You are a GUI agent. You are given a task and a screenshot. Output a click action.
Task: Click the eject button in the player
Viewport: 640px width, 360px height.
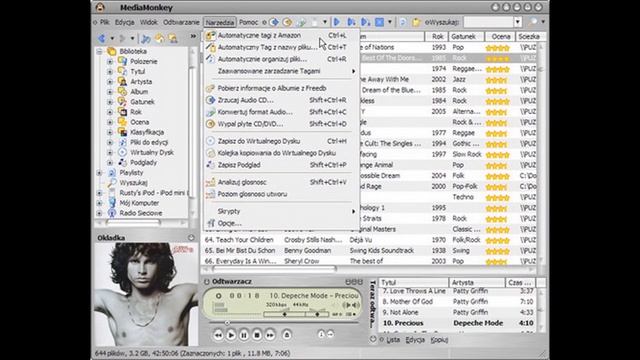(x=287, y=335)
